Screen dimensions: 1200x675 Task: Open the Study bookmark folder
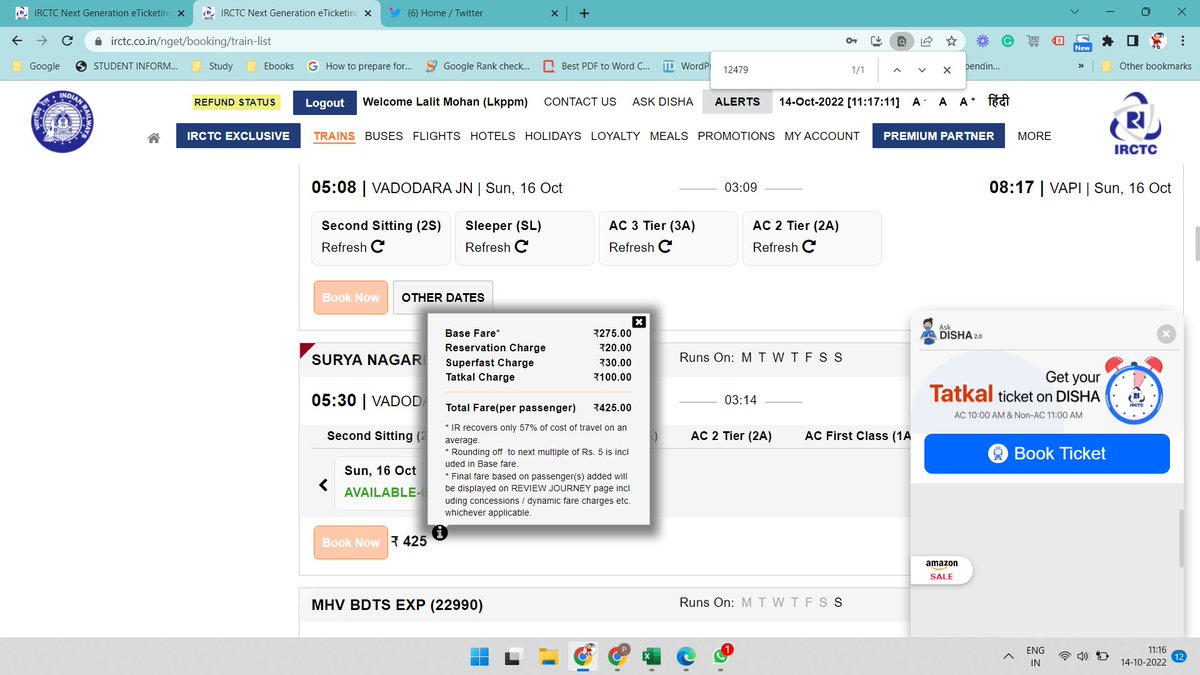[x=211, y=66]
